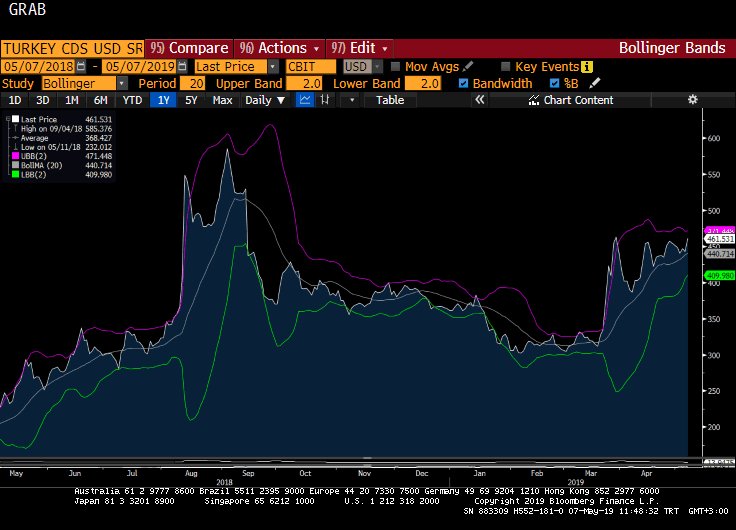Click the Lower Band 2.0 field
Viewport: 736px width, 530px height.
422,84
